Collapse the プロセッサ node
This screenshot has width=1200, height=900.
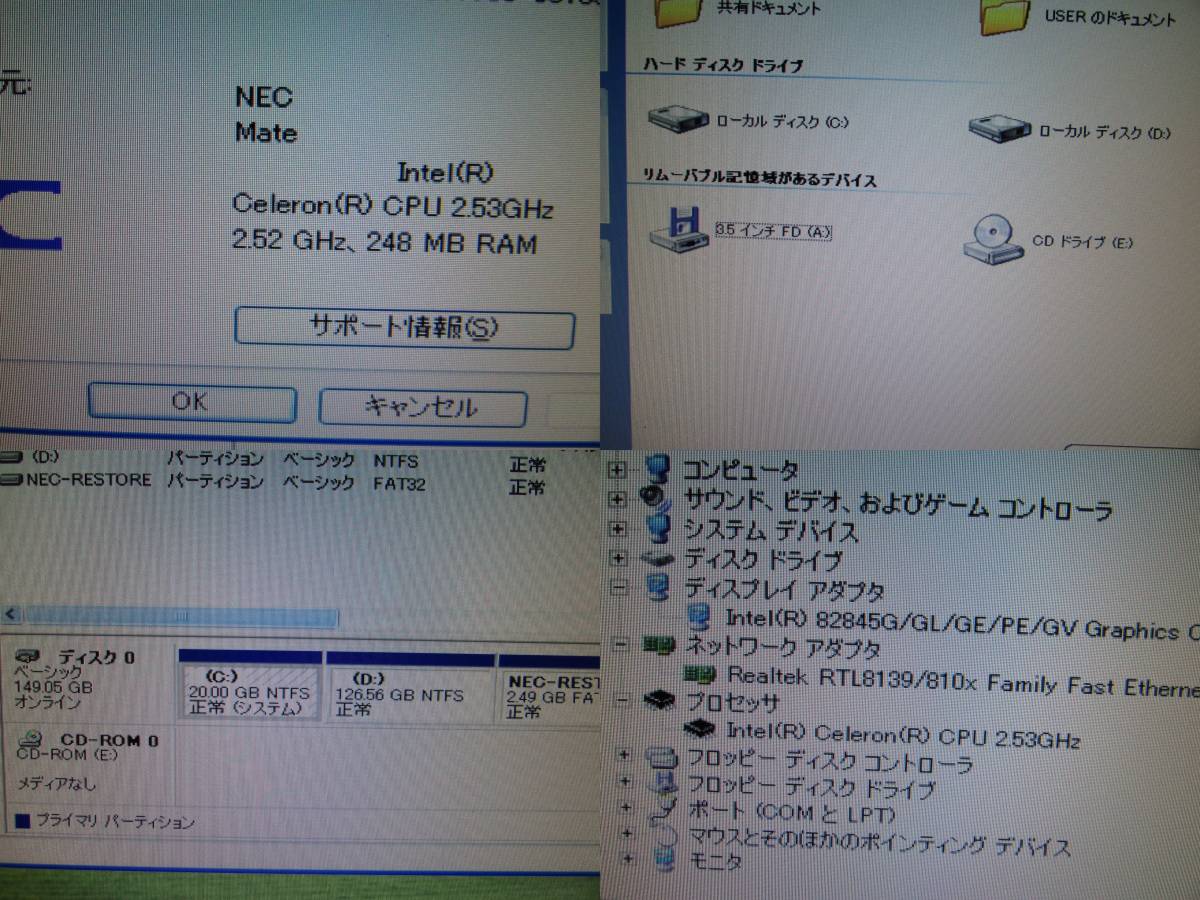click(x=623, y=700)
